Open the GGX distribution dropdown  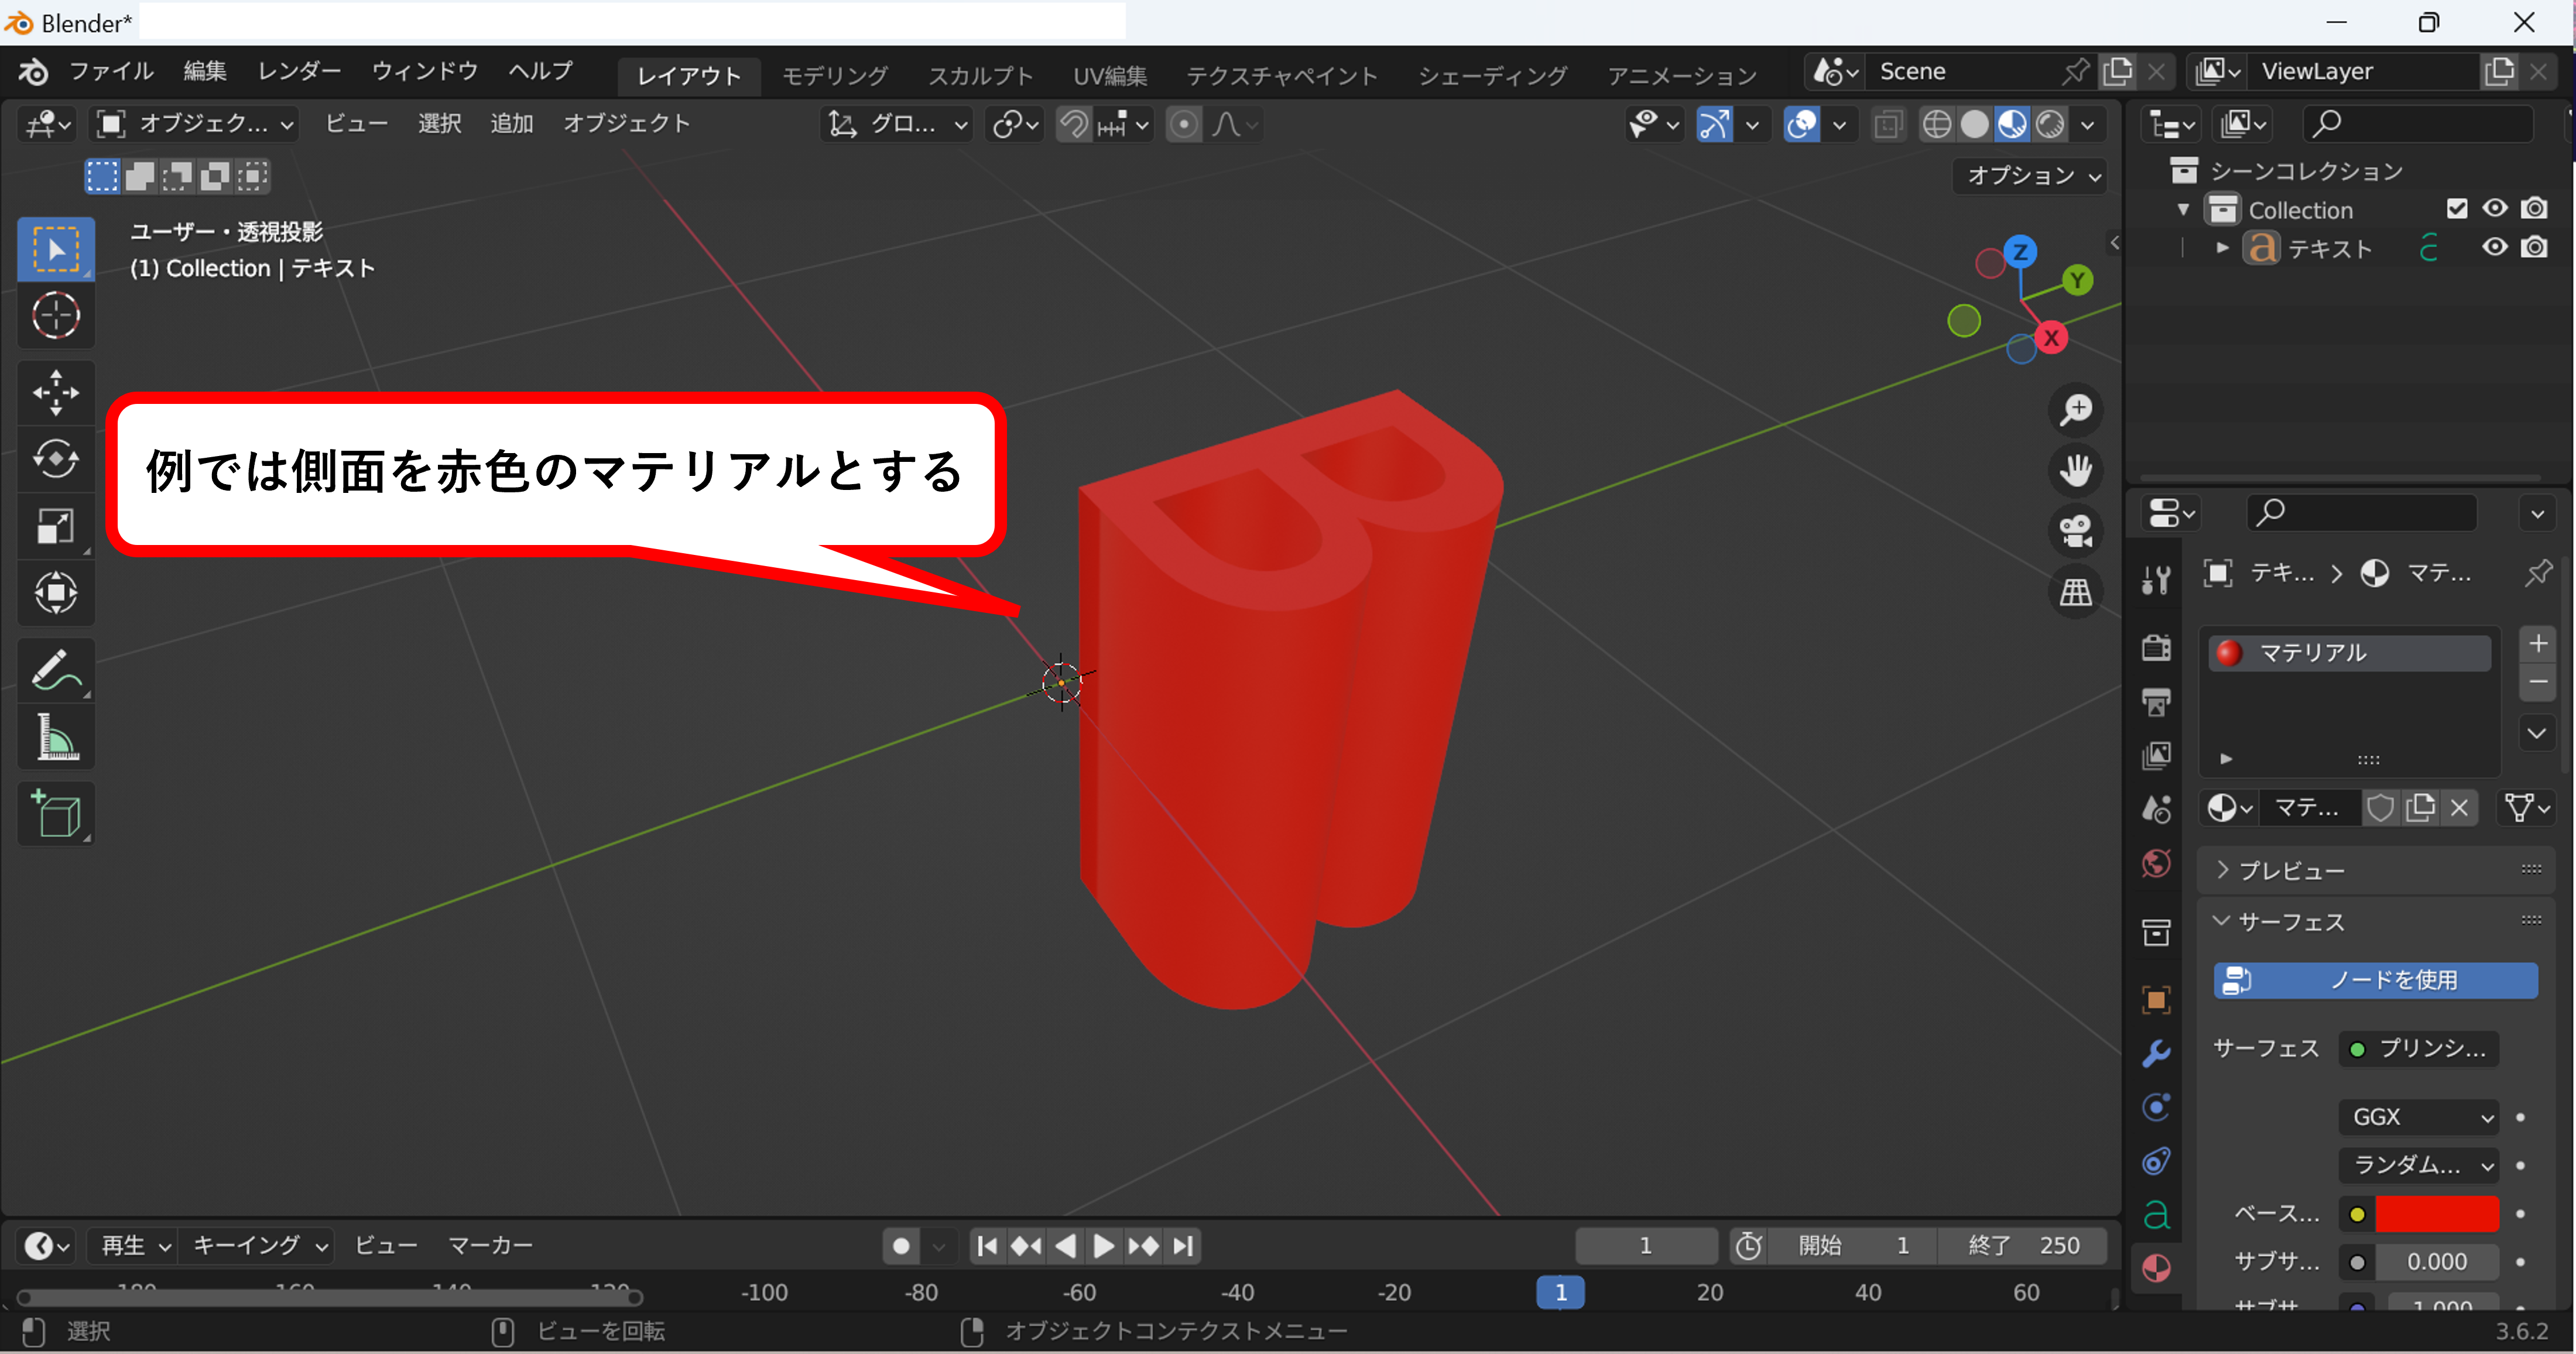coord(2418,1116)
